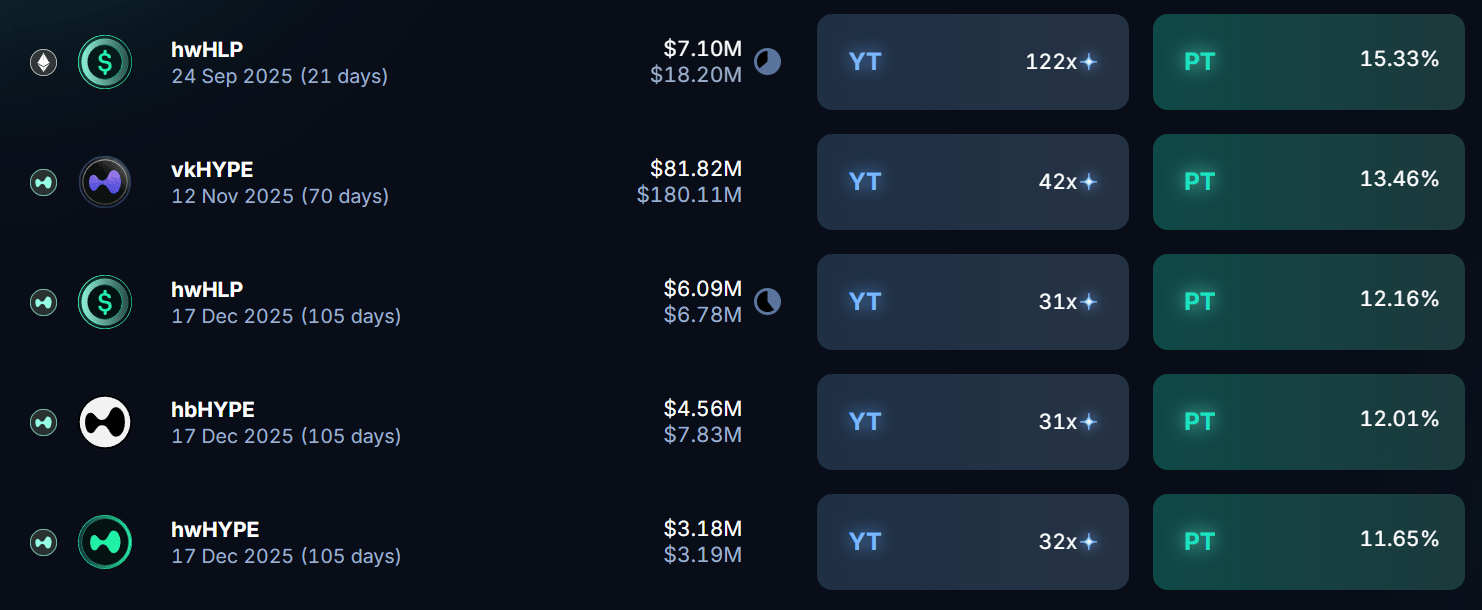1482x610 pixels.
Task: Click the sparkle icon beside 122x
Action: coord(1089,62)
